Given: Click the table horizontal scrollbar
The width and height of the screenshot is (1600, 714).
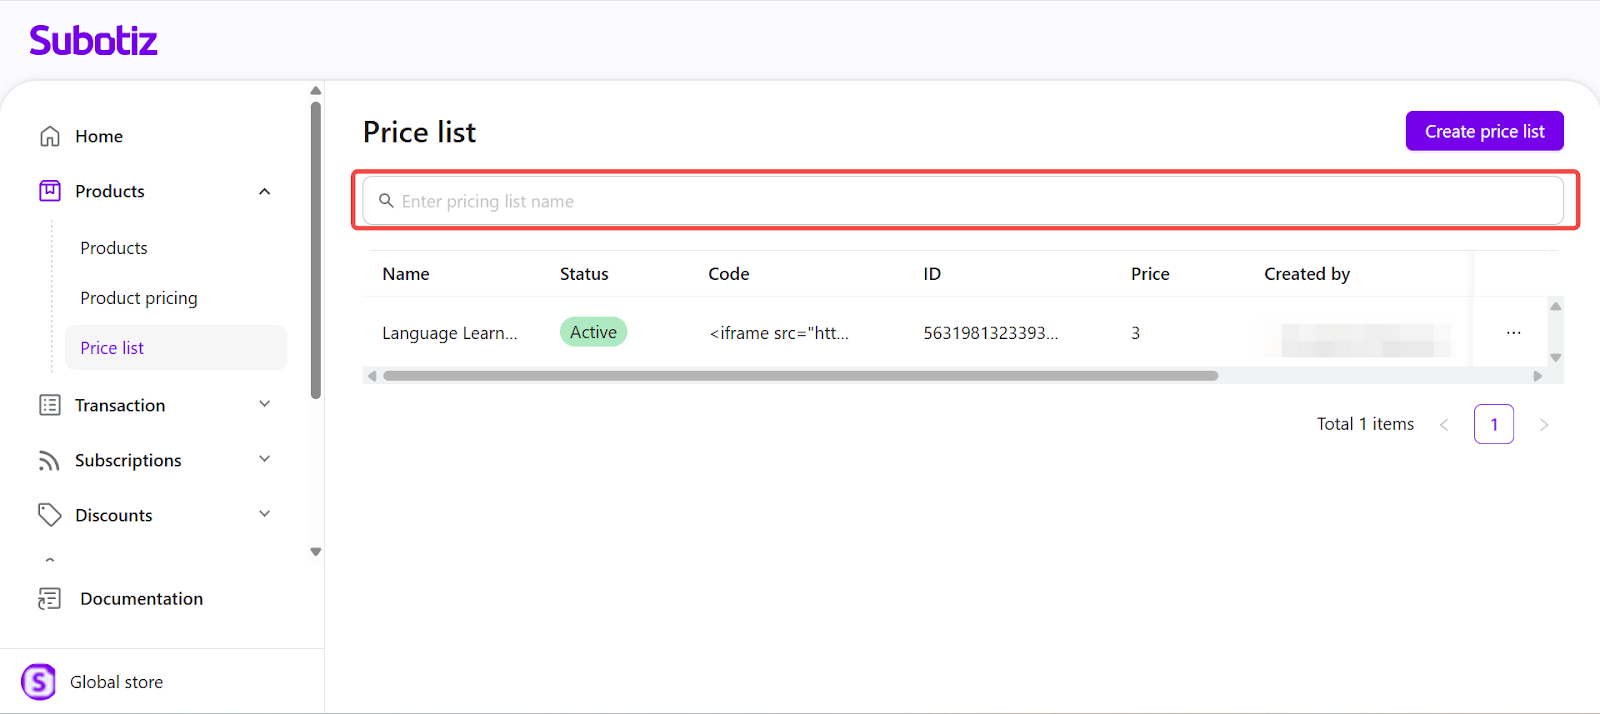Looking at the screenshot, I should click(800, 376).
